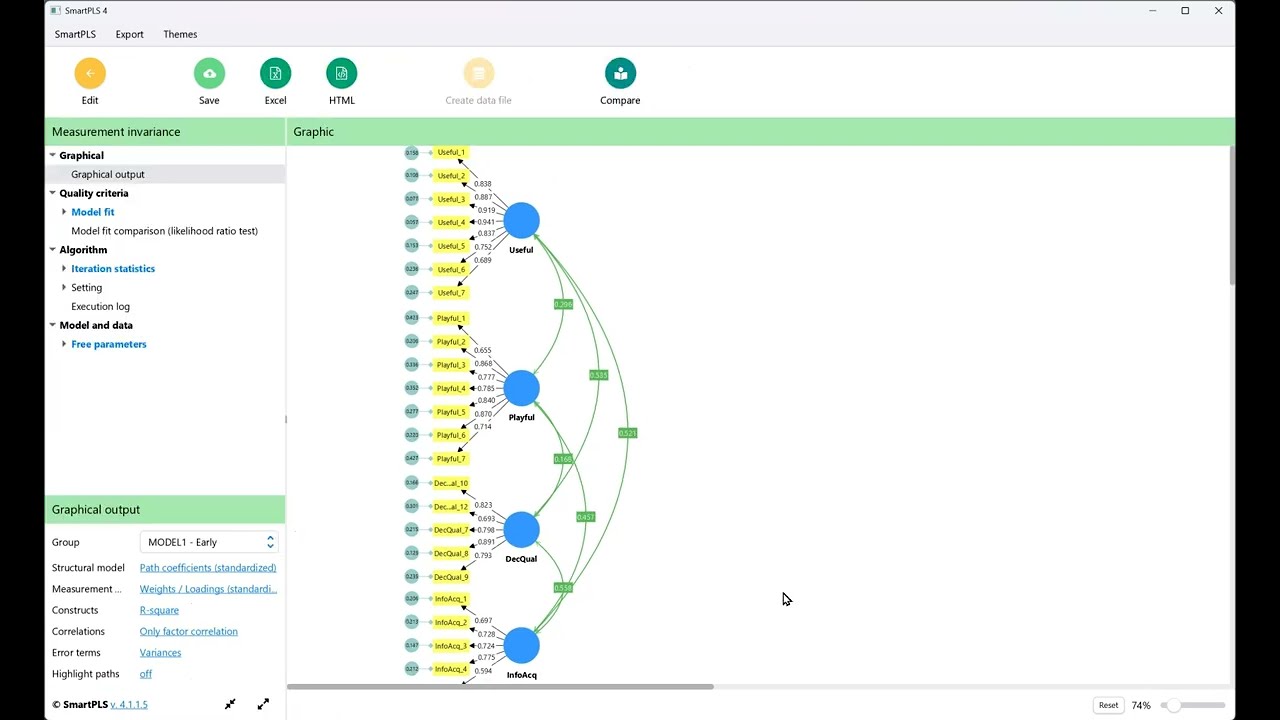Select the DecQual_7 indicator box

(451, 530)
